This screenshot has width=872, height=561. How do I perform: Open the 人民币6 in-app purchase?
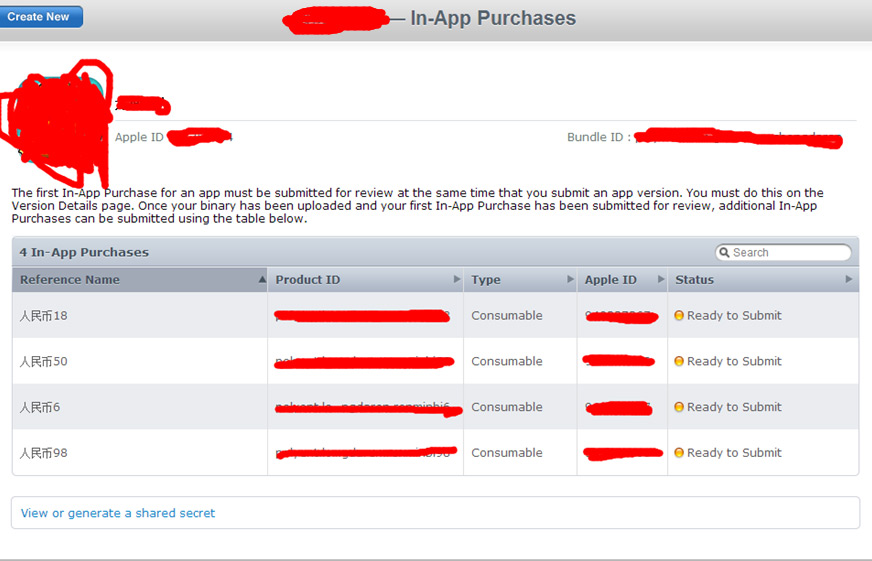(39, 407)
